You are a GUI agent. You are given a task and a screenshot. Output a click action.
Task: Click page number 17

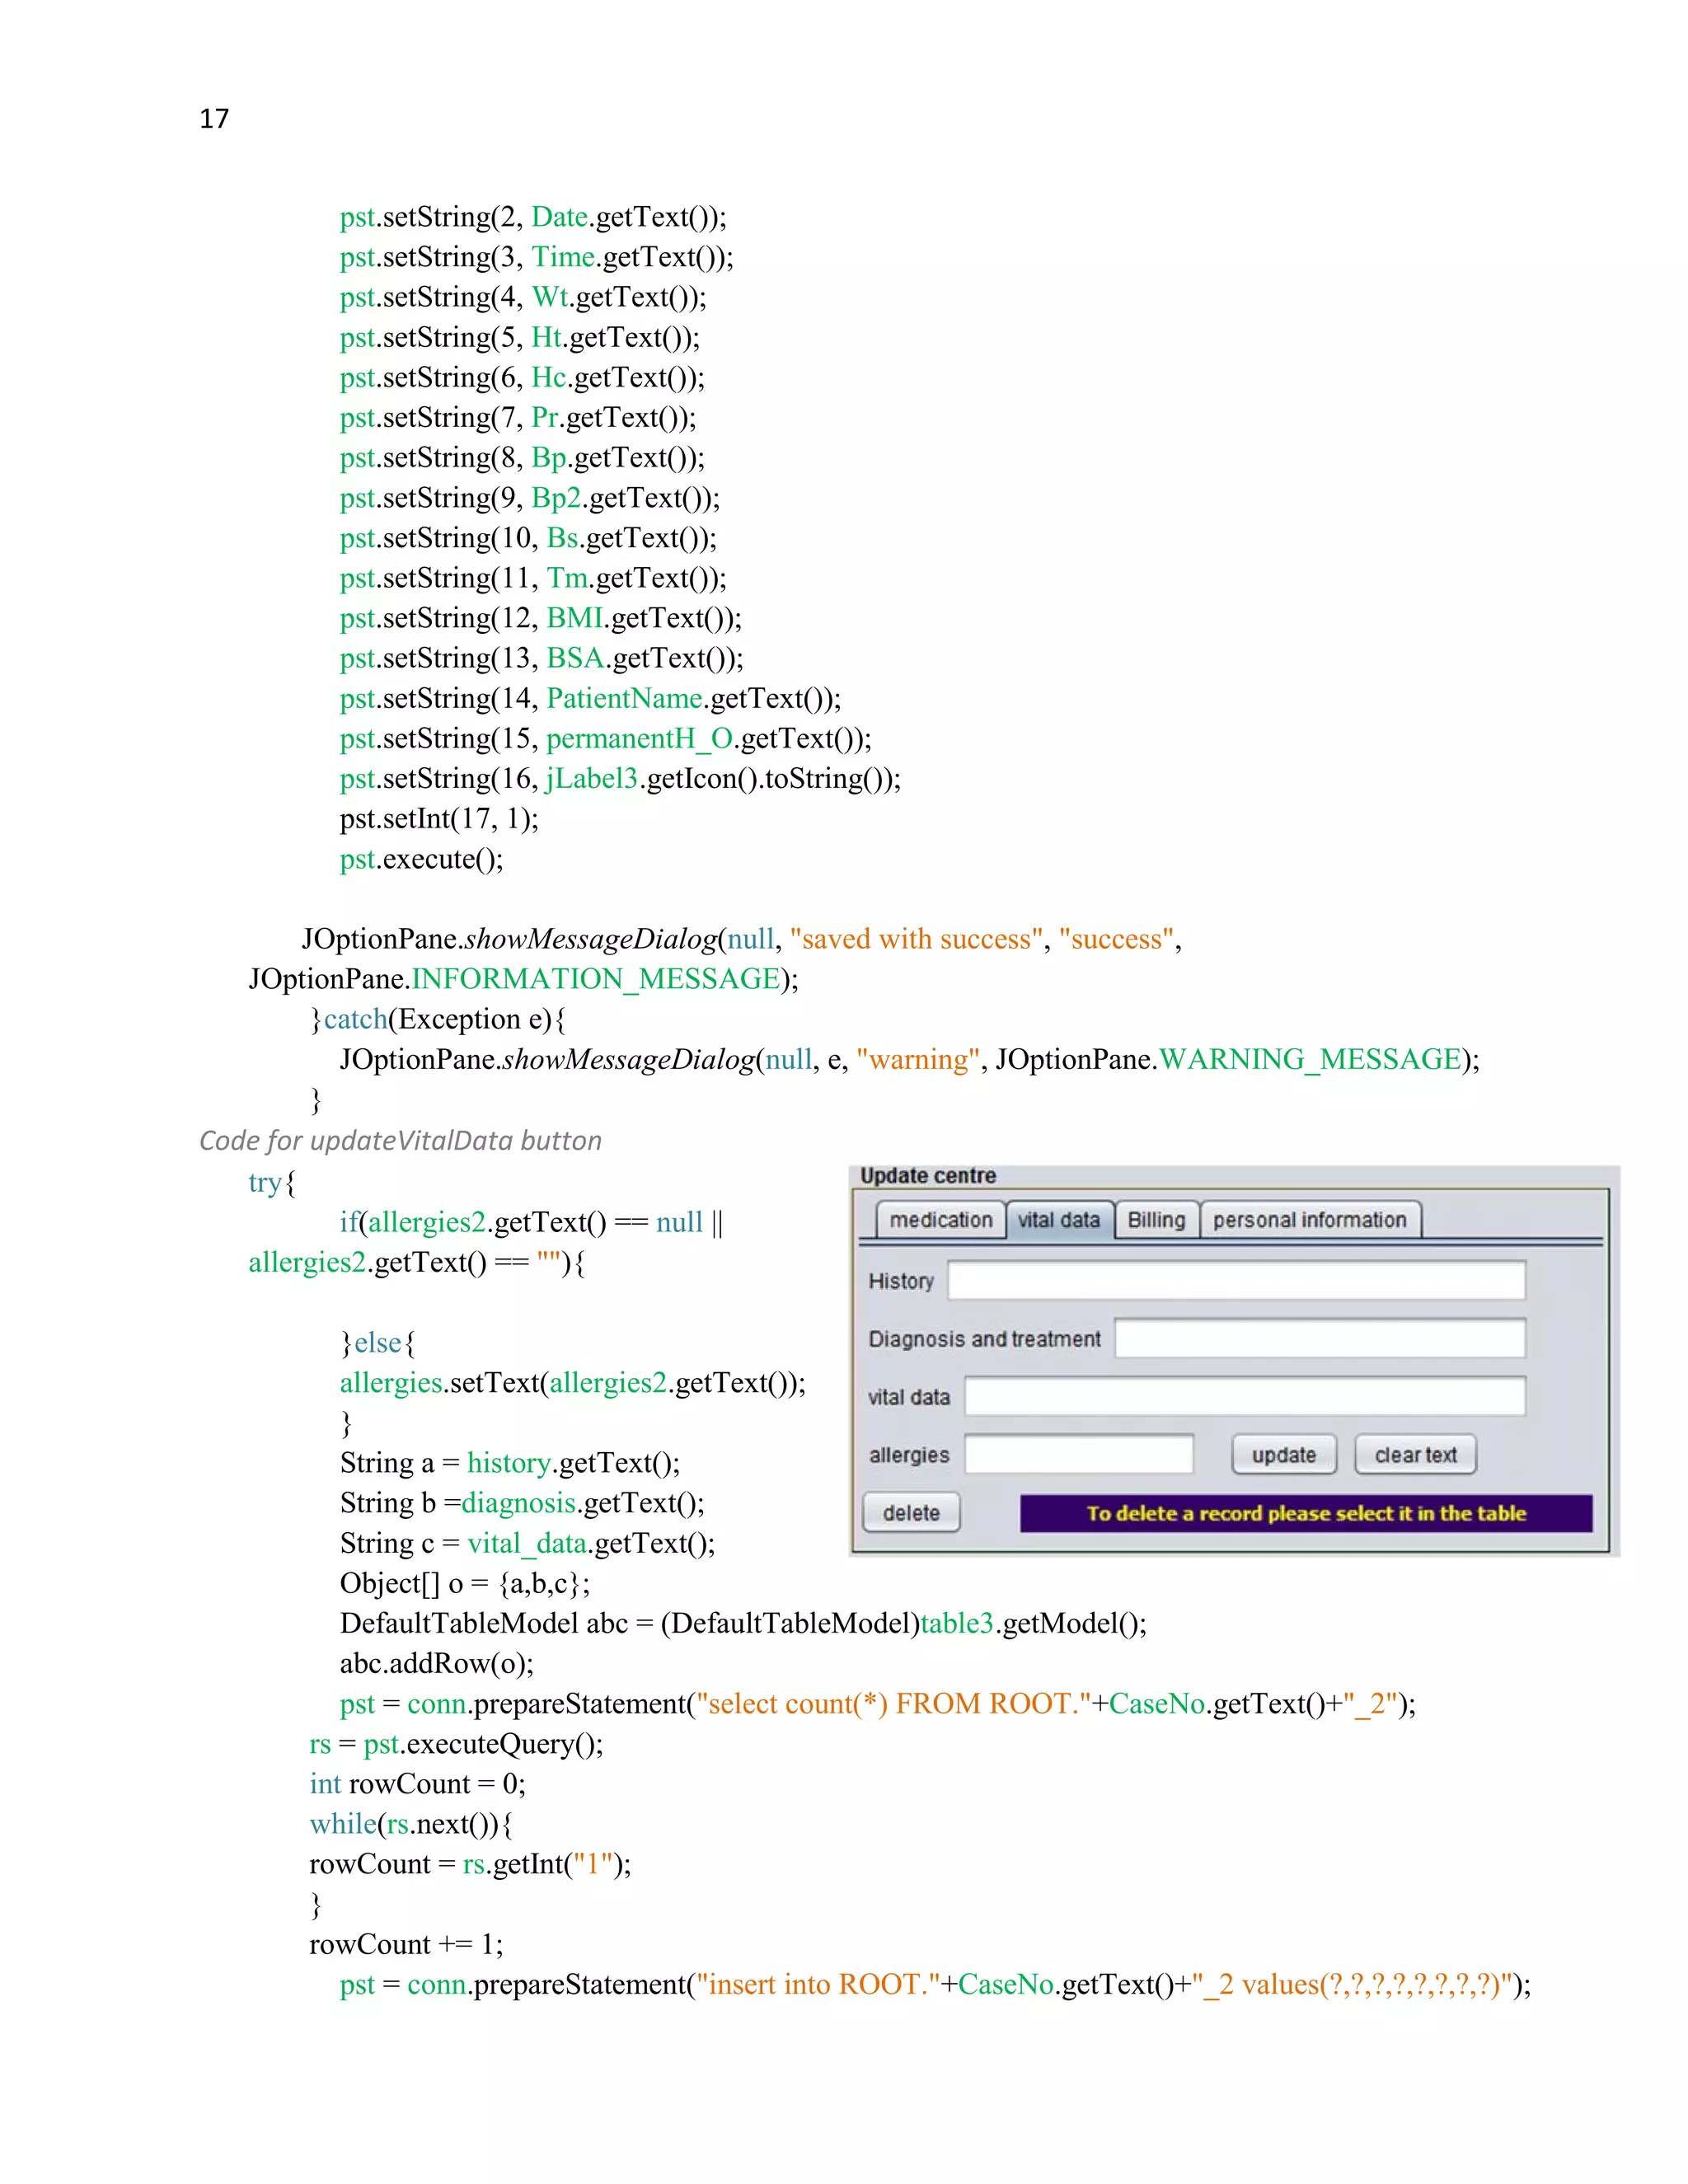pos(214,119)
